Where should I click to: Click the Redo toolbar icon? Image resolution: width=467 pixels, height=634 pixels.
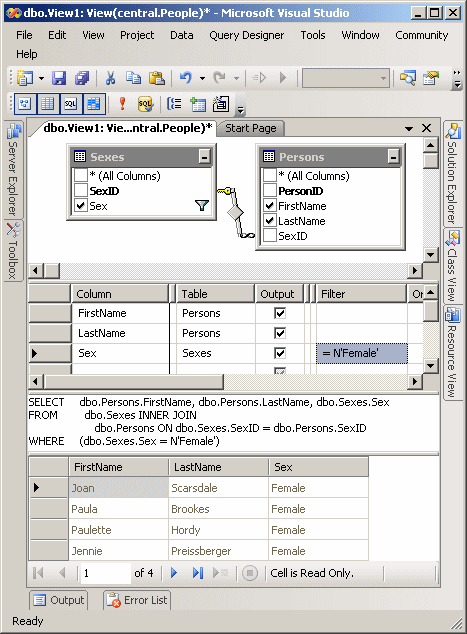click(x=220, y=78)
